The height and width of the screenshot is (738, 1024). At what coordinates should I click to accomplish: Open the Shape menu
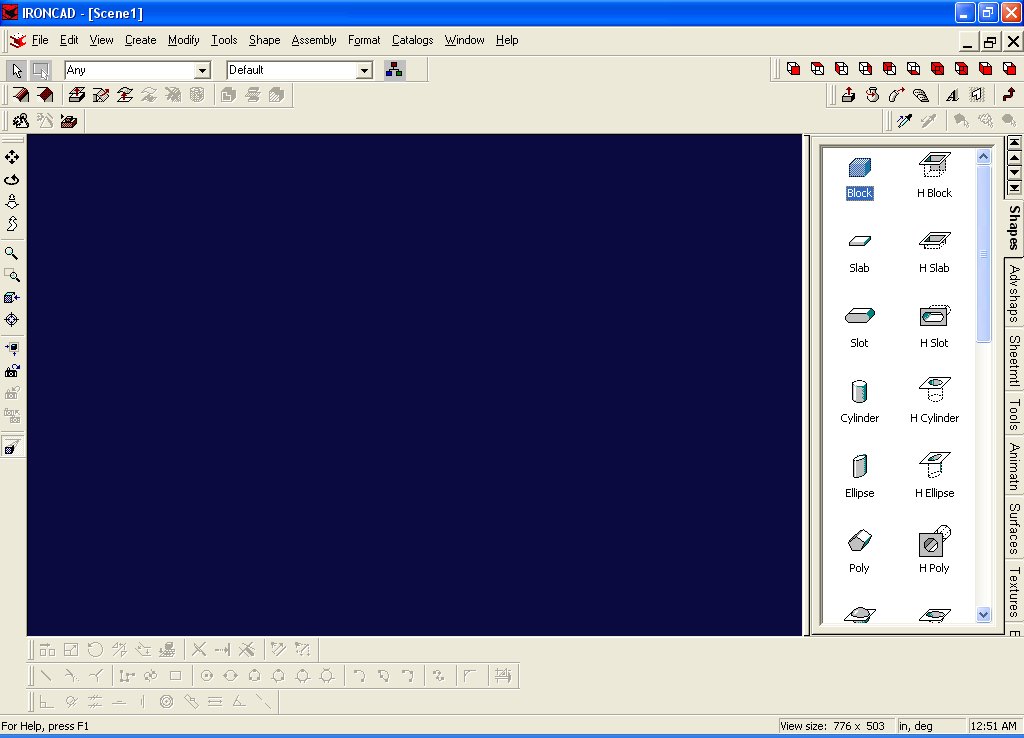click(x=264, y=40)
